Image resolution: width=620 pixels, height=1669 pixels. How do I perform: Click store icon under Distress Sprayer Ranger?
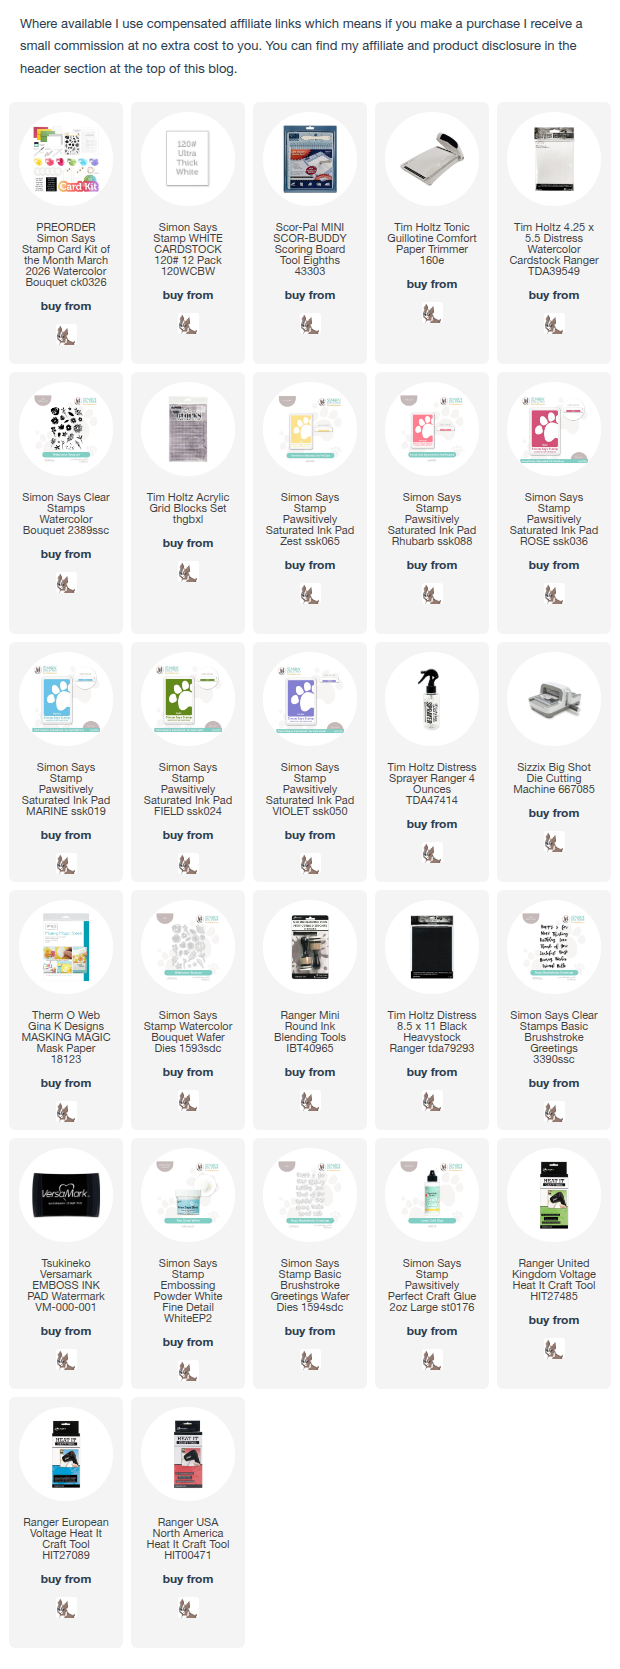432,853
